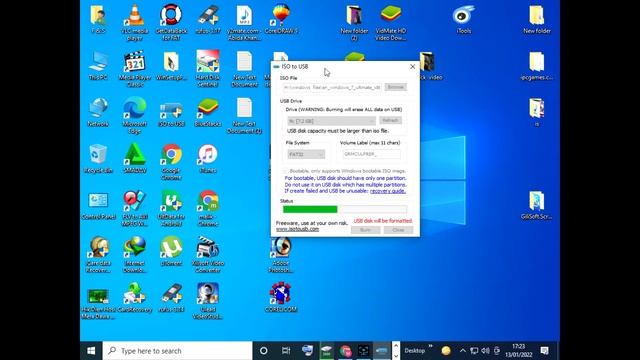The height and width of the screenshot is (360, 640).
Task: Expand the Desktop toolbar chevron on taskbar
Action: (x=430, y=347)
